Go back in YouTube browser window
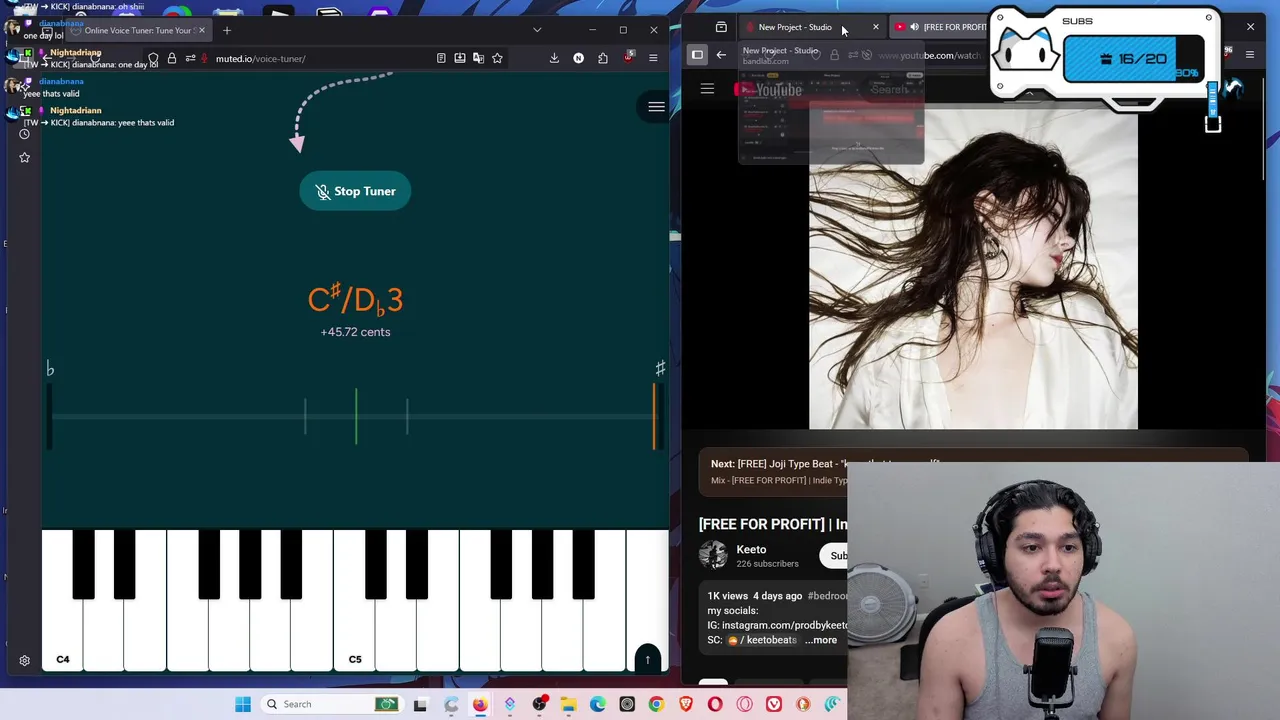This screenshot has height=720, width=1280. (721, 55)
